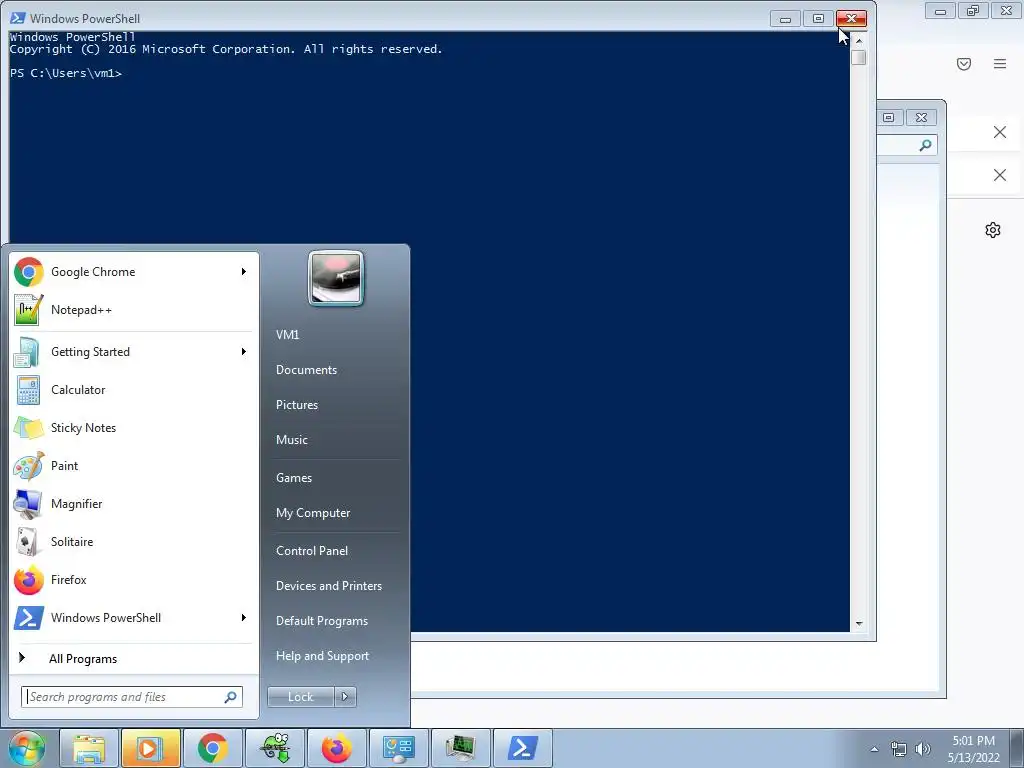Open Devices and Printers
Screen dimensions: 1024x768
point(329,586)
